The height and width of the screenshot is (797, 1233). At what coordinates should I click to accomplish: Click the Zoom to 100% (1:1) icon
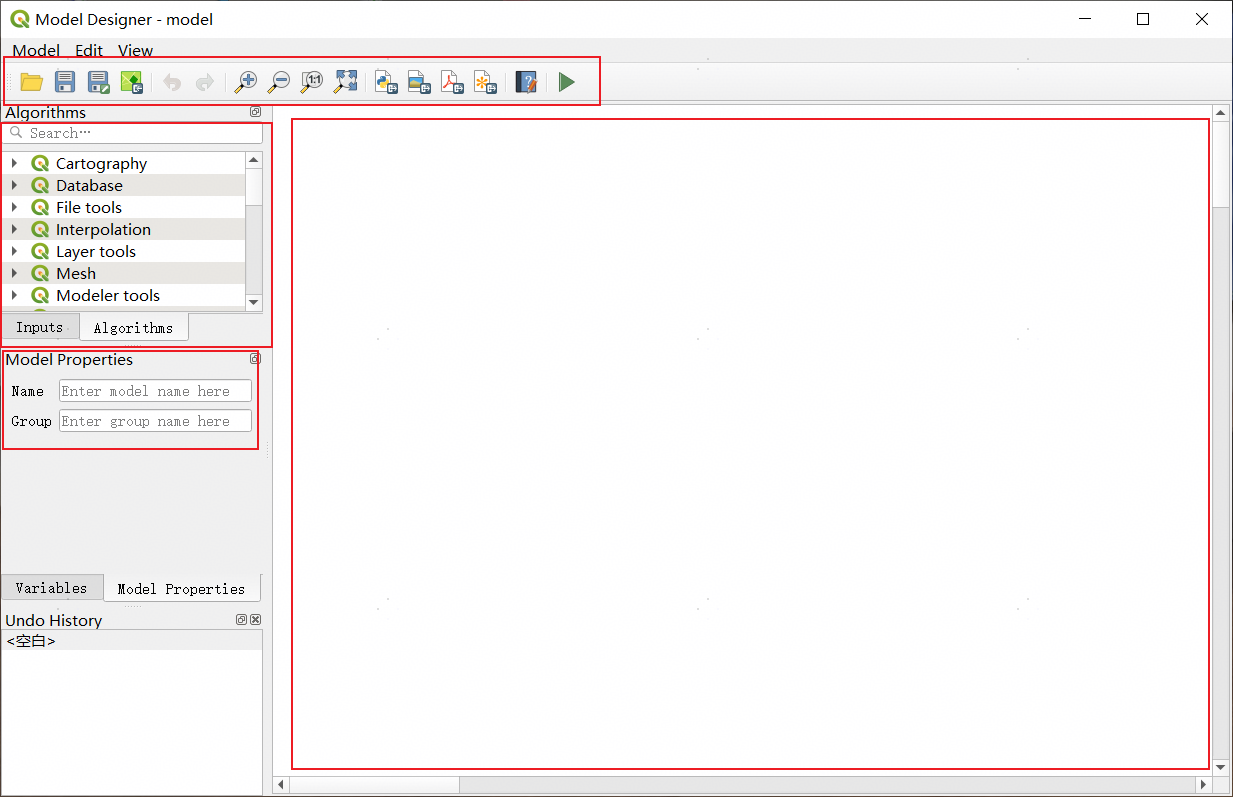click(312, 82)
